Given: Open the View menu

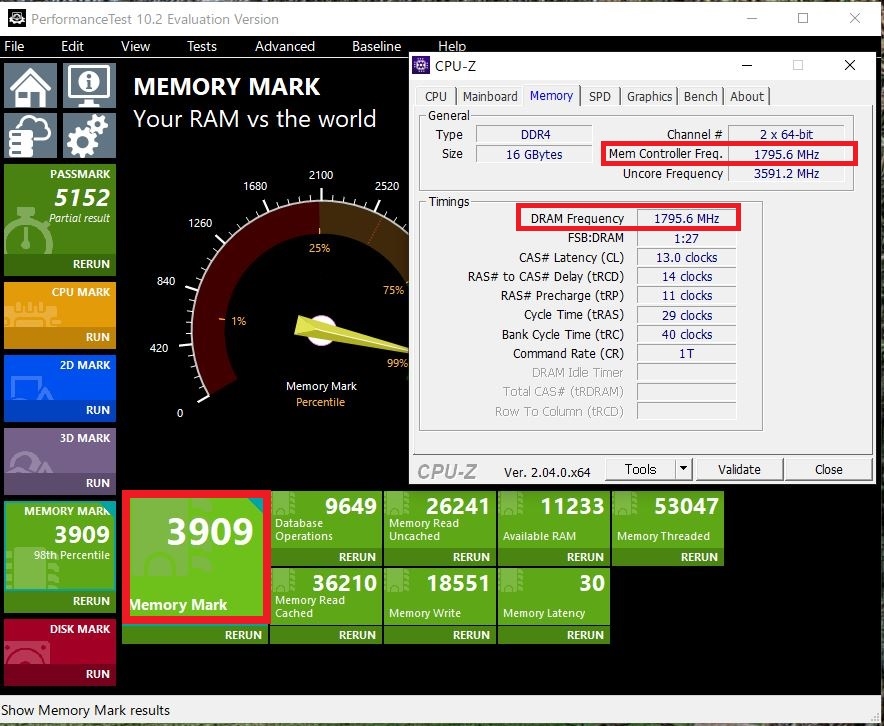Looking at the screenshot, I should pyautogui.click(x=135, y=46).
